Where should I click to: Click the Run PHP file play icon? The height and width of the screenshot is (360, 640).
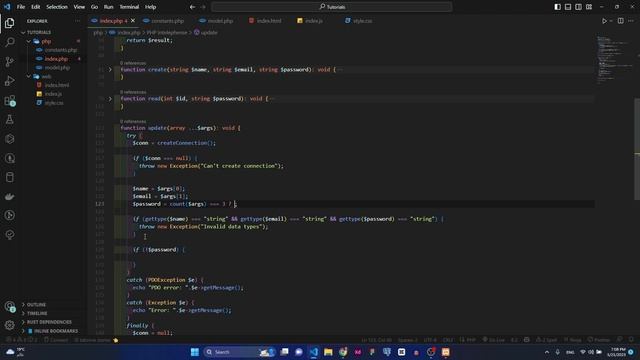604,21
